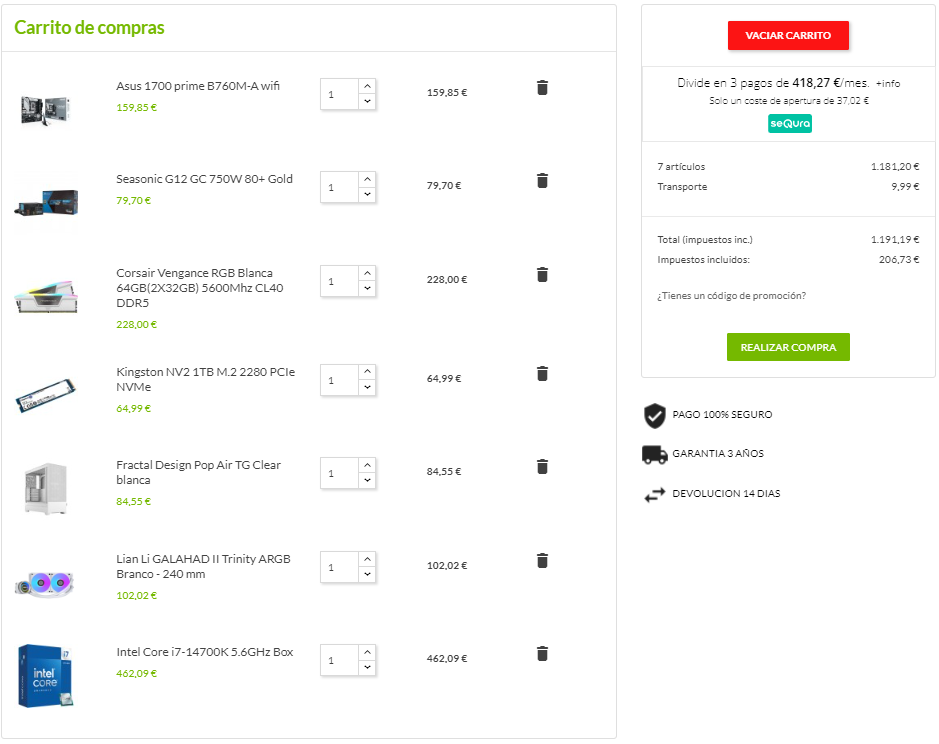Open Corsair Vengance RGB Blanca product link

(199, 288)
